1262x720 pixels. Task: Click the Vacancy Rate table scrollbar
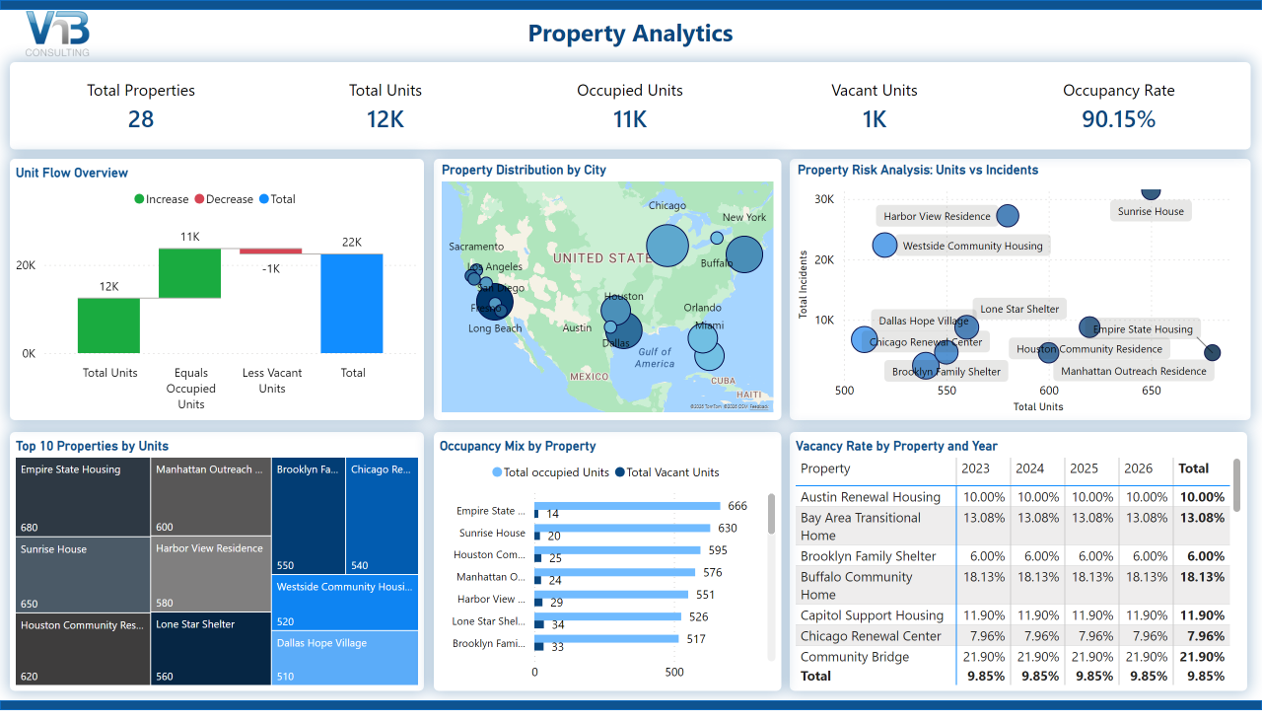(x=1237, y=485)
